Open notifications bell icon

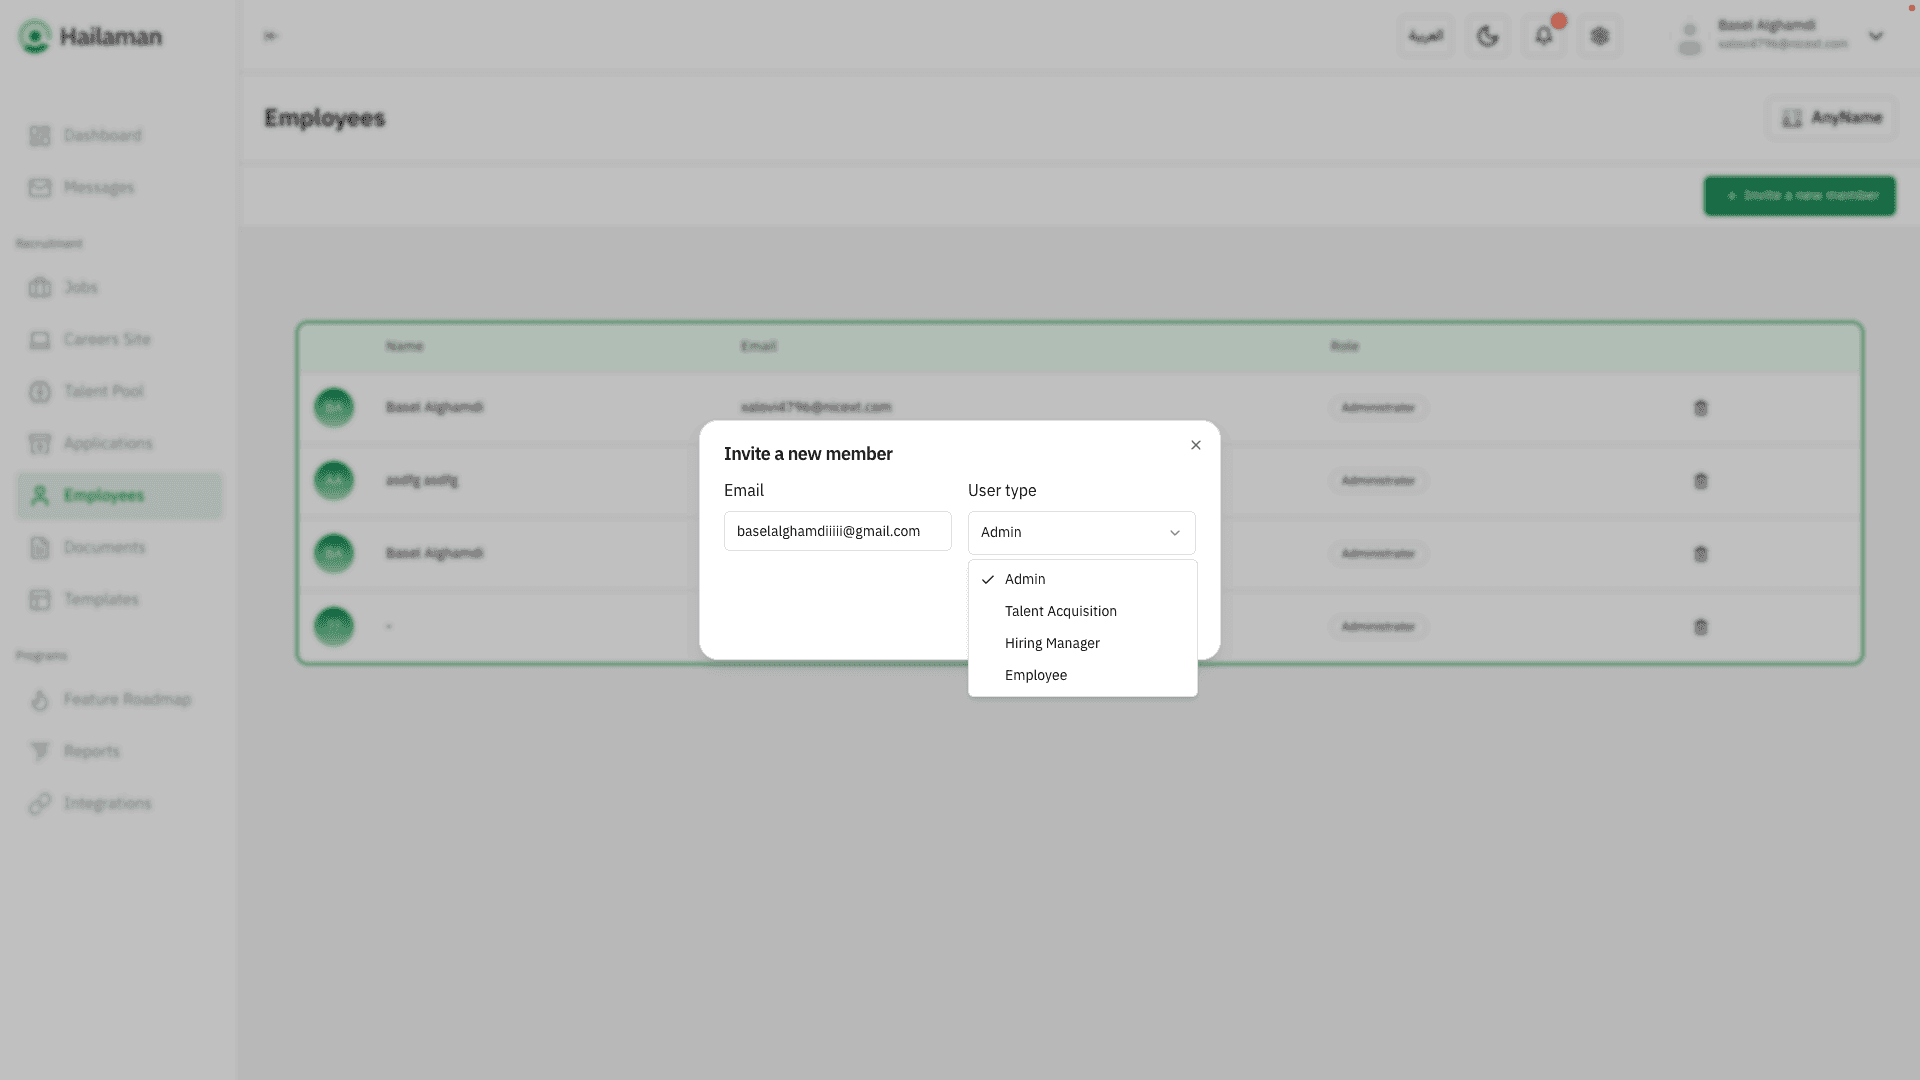pos(1543,37)
